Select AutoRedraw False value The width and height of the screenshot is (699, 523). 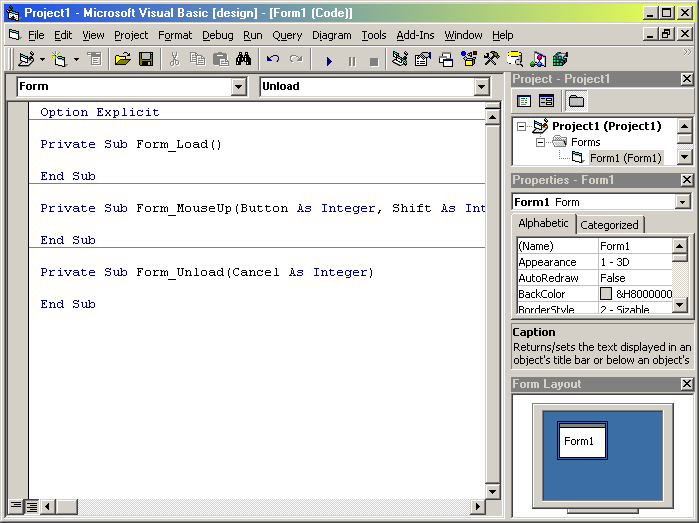(x=635, y=278)
